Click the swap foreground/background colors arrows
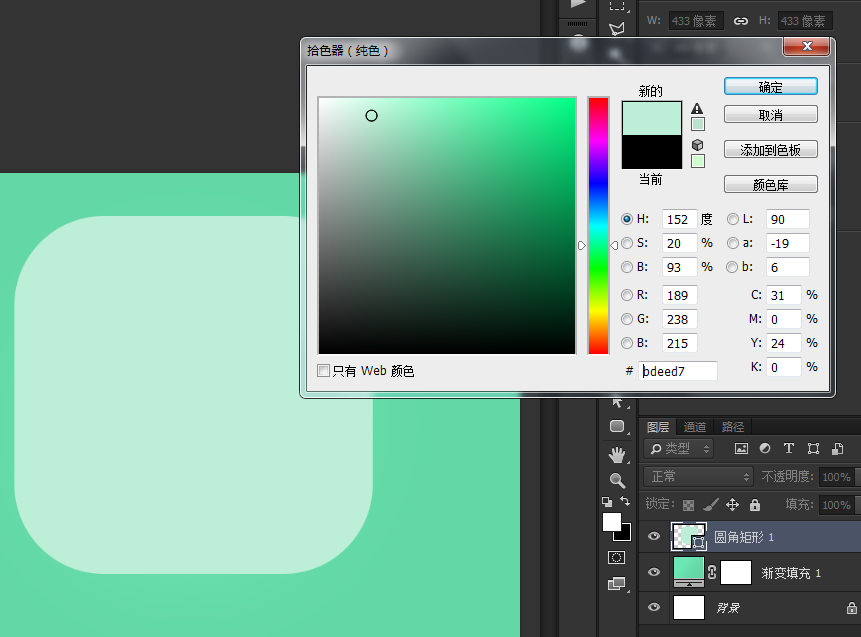 pos(625,501)
